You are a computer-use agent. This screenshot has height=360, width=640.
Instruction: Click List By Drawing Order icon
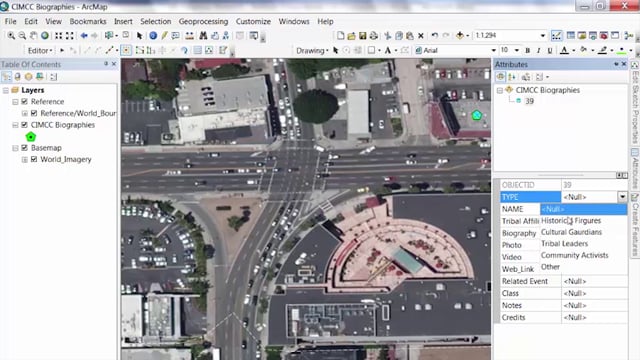[7, 77]
